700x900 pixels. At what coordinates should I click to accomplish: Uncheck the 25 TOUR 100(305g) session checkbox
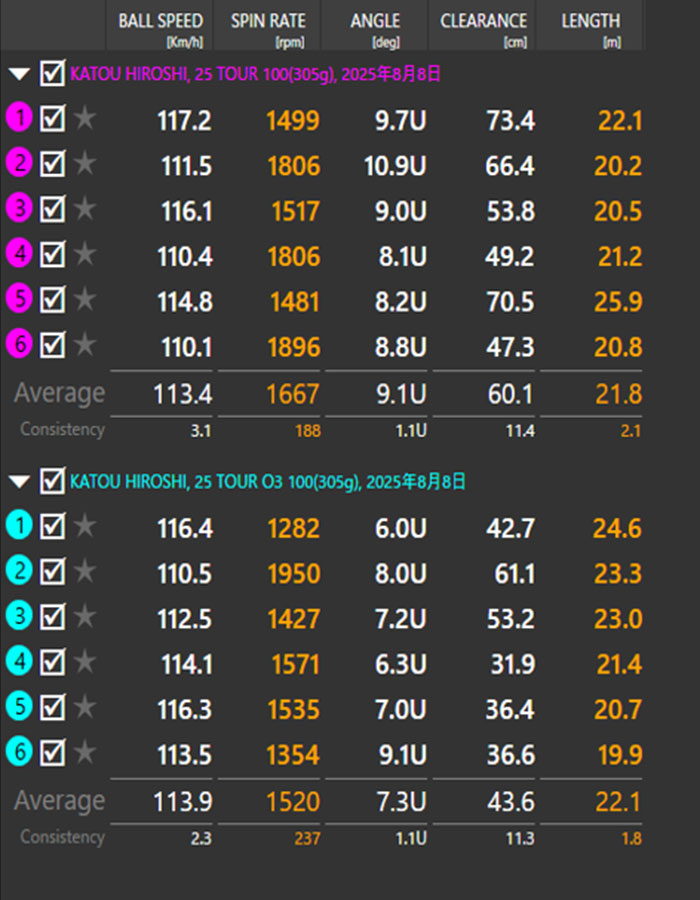coord(52,74)
